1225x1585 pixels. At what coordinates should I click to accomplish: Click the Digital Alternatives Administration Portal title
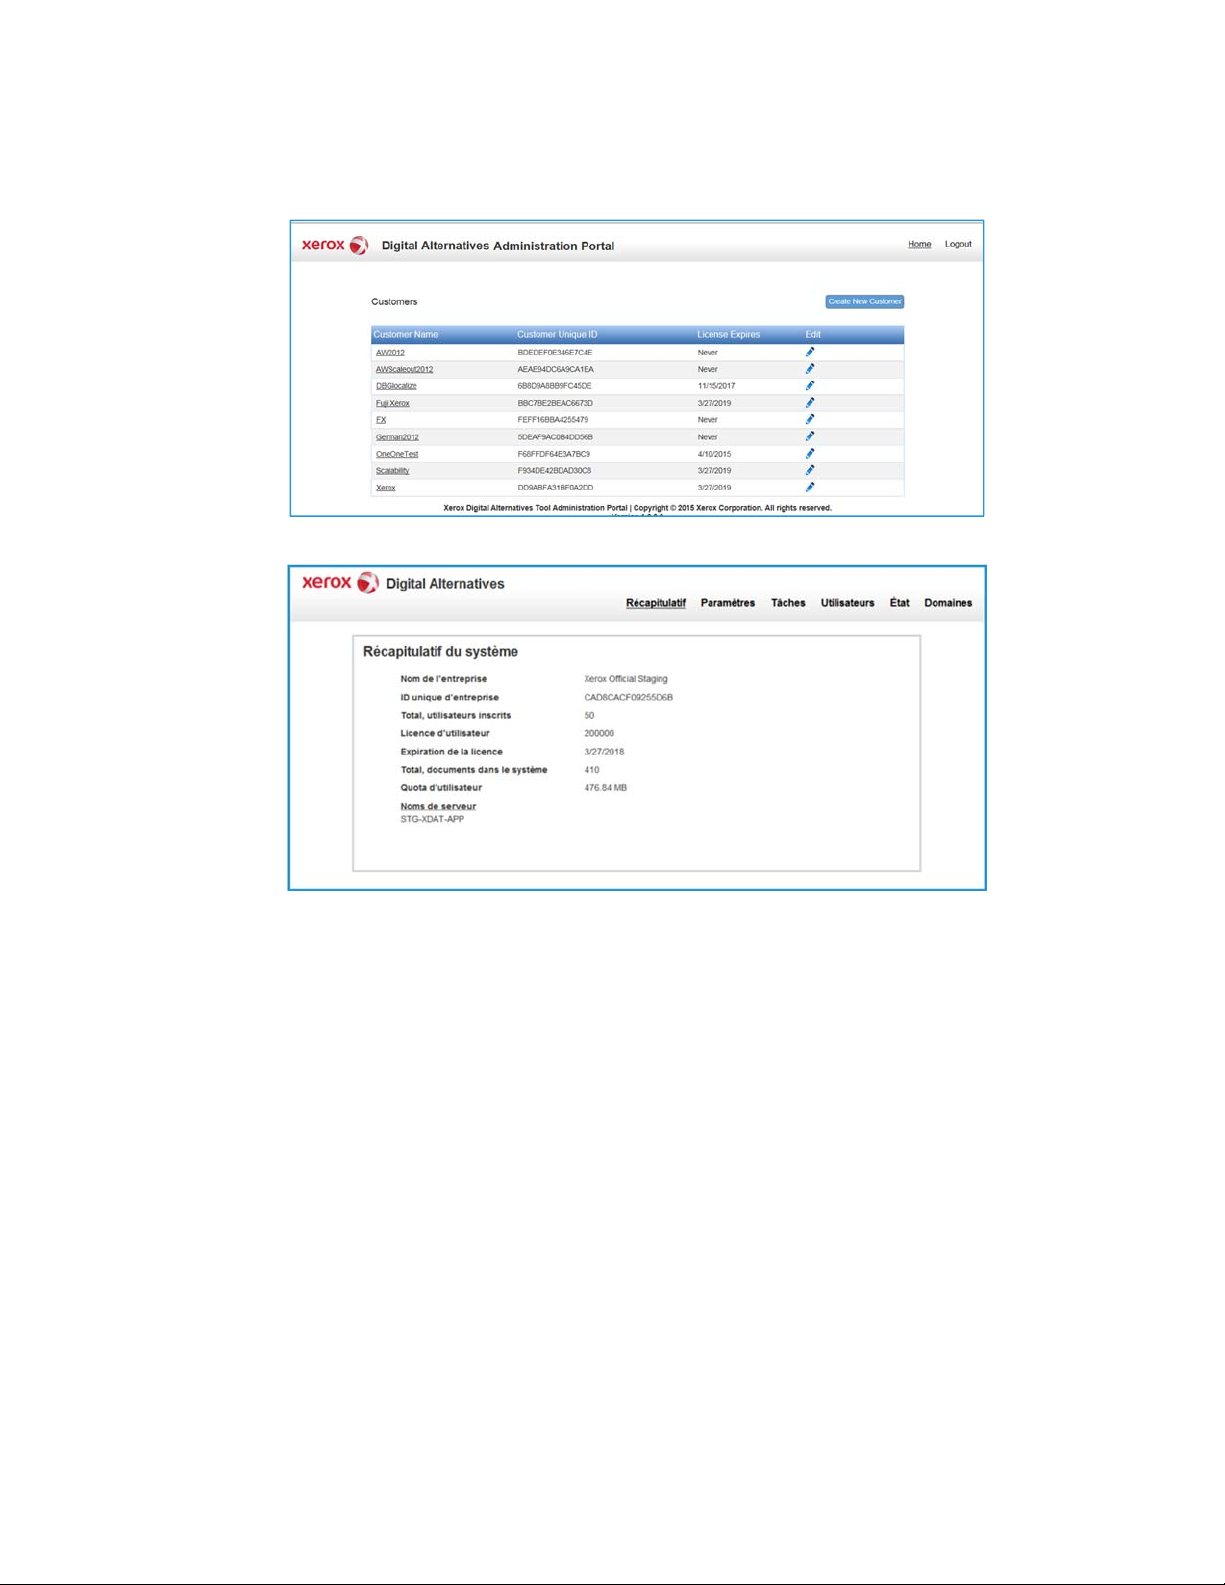point(498,246)
